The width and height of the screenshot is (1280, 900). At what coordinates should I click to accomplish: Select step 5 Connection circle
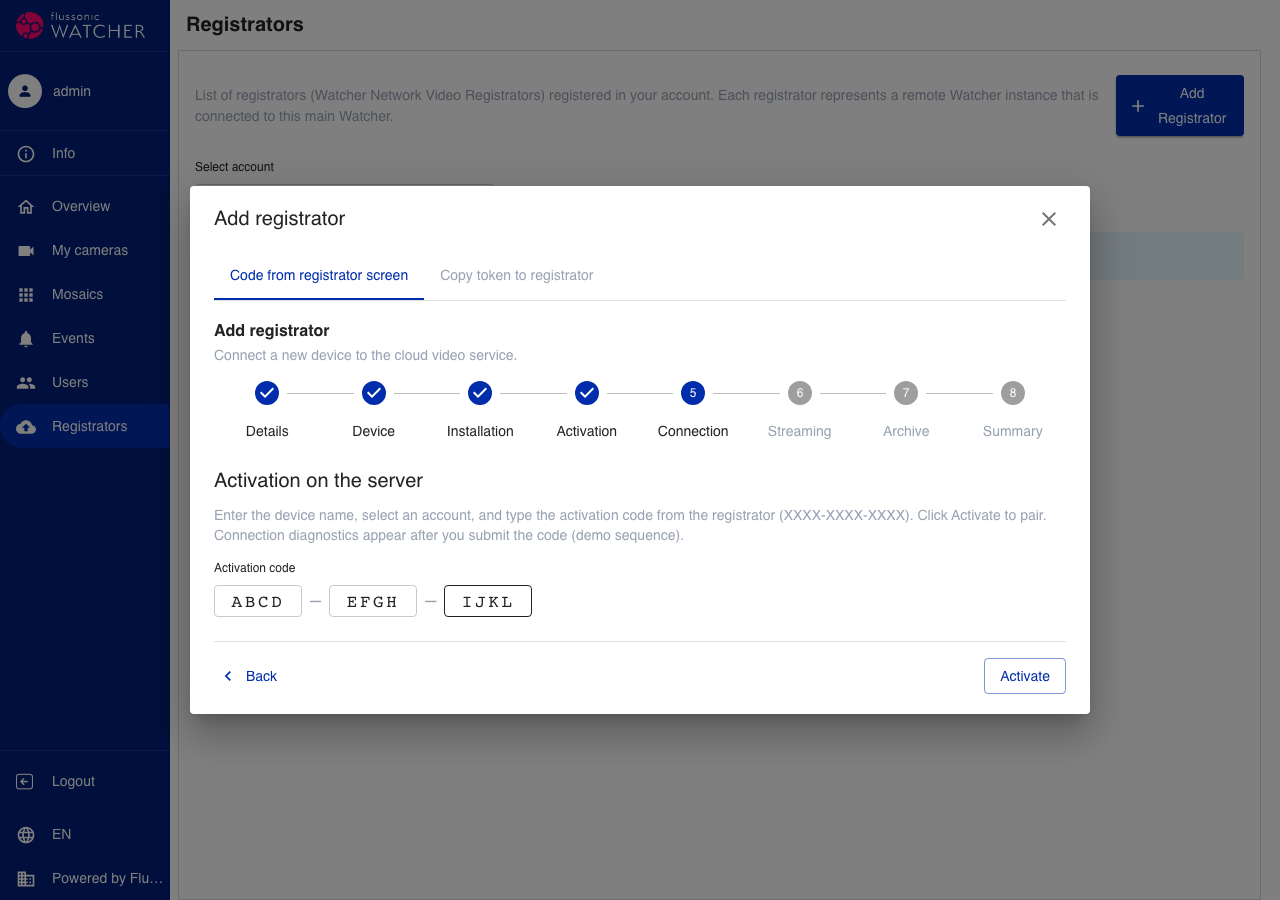click(693, 393)
